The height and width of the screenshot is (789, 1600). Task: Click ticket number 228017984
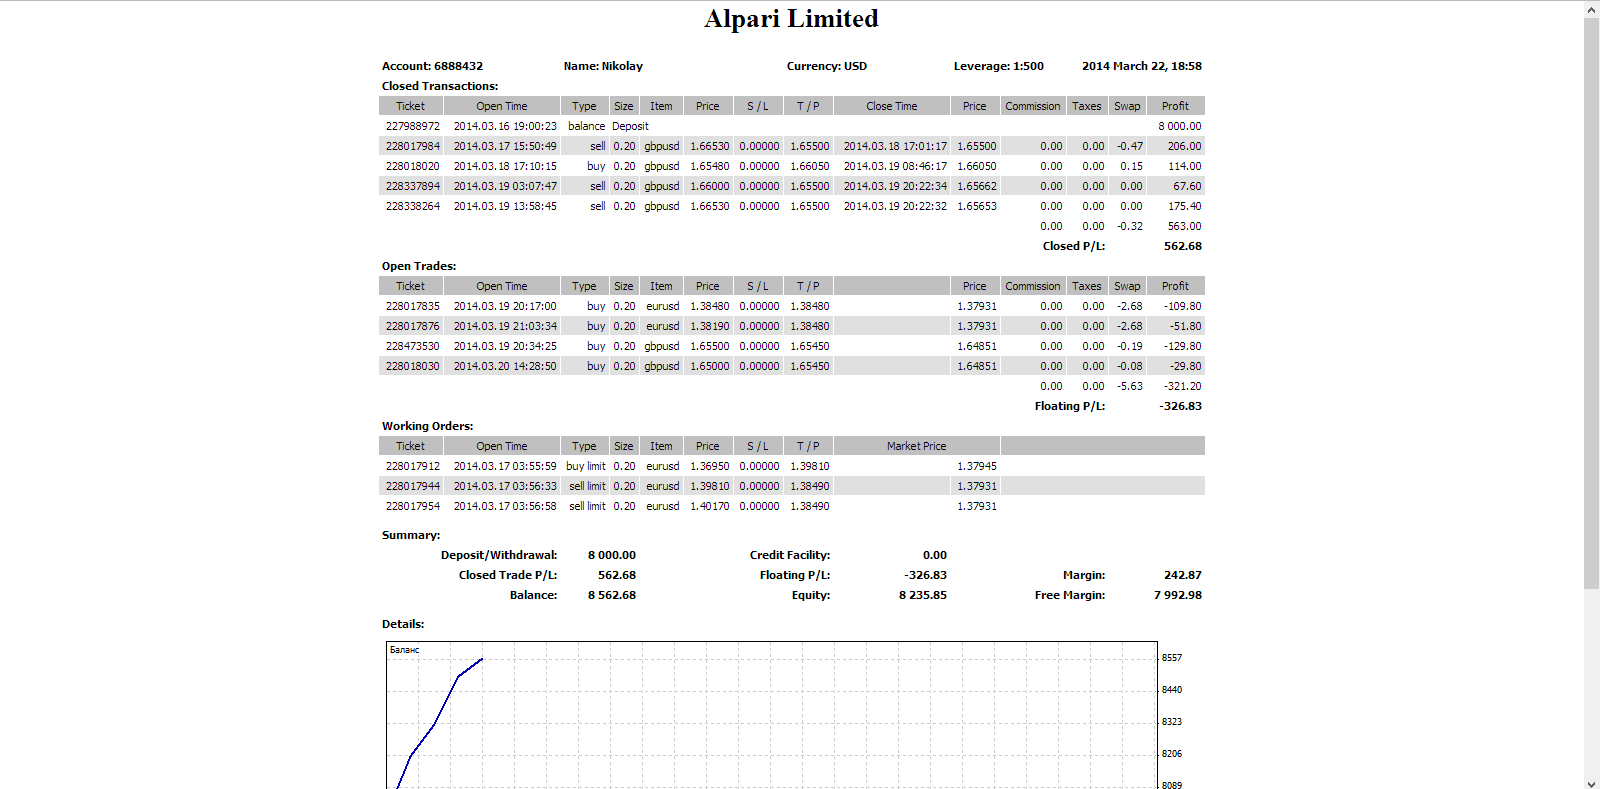click(x=413, y=146)
